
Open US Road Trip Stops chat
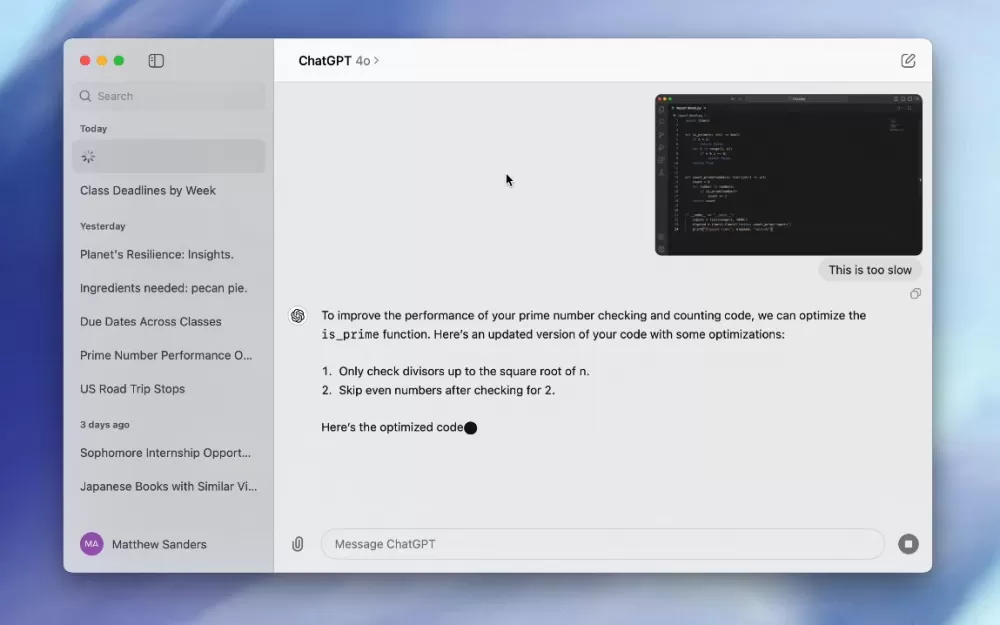133,389
